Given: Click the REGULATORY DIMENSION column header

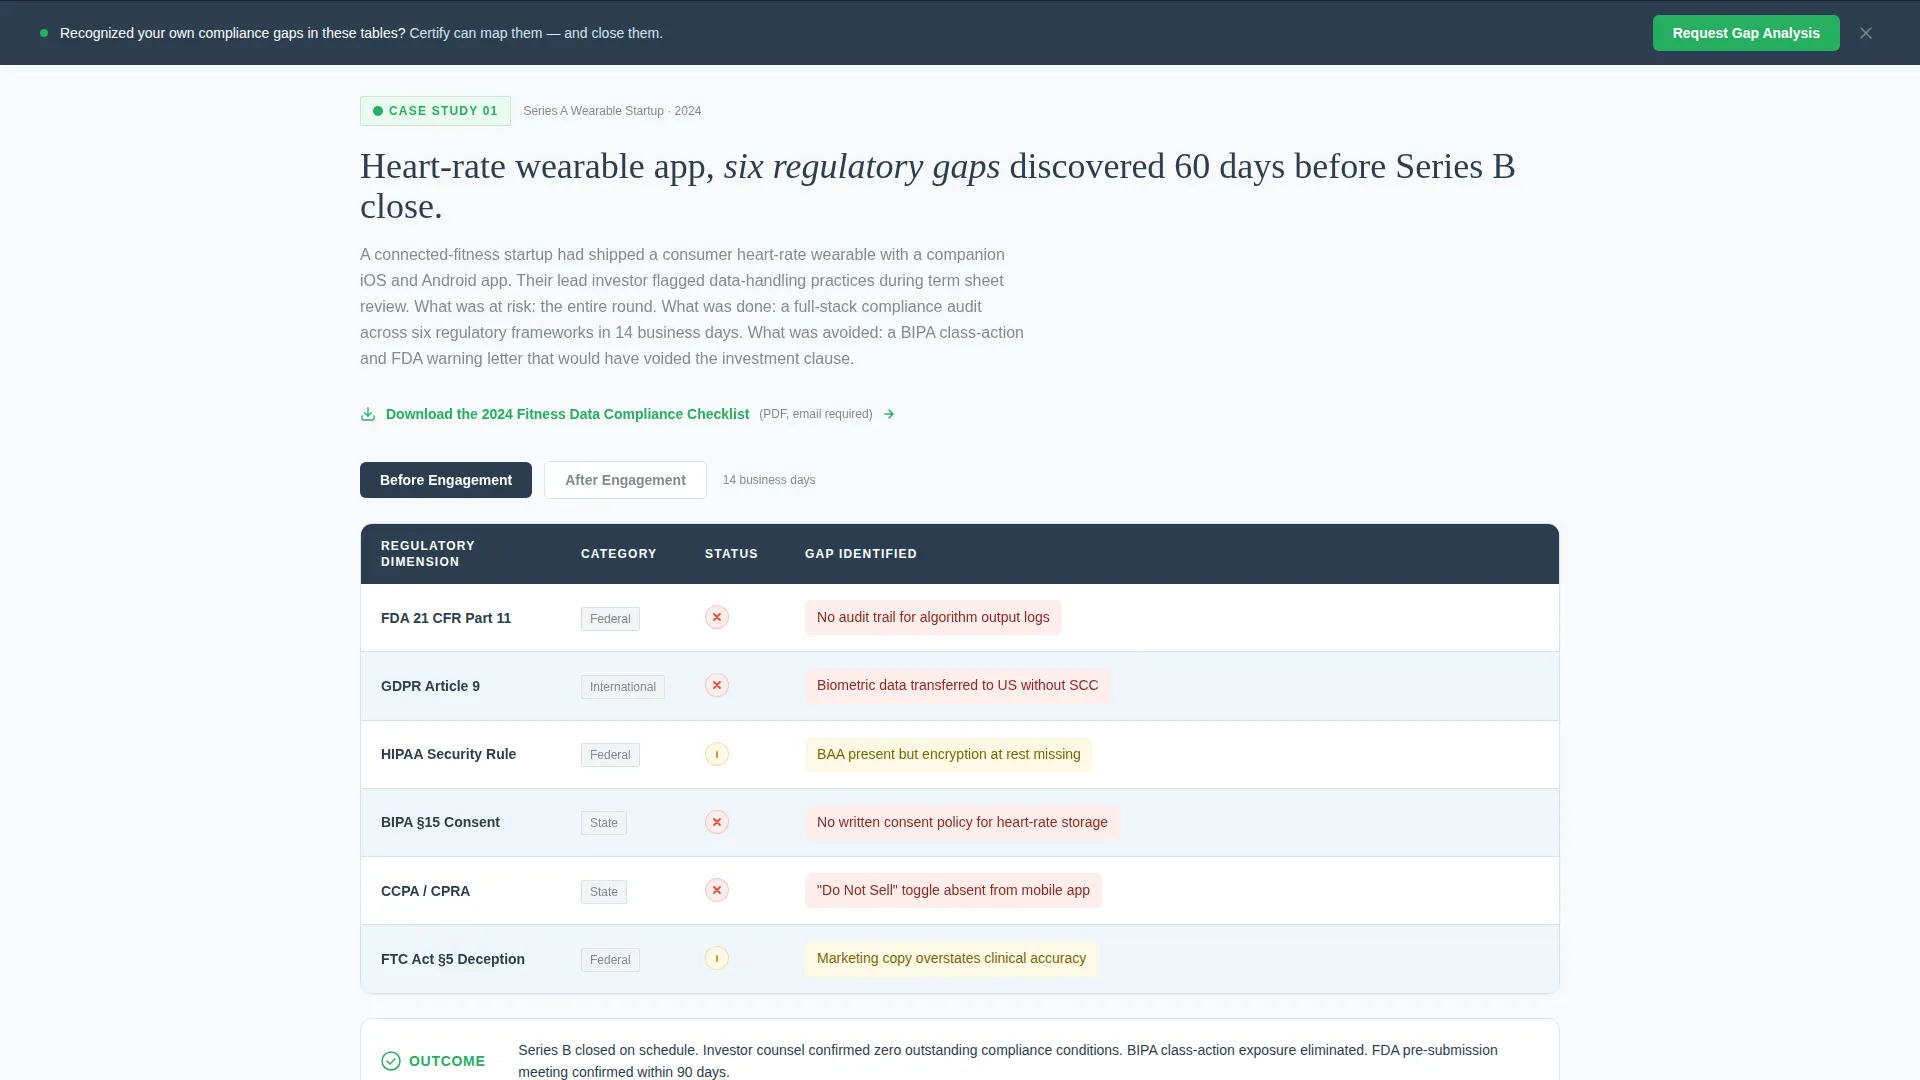Looking at the screenshot, I should pyautogui.click(x=428, y=554).
